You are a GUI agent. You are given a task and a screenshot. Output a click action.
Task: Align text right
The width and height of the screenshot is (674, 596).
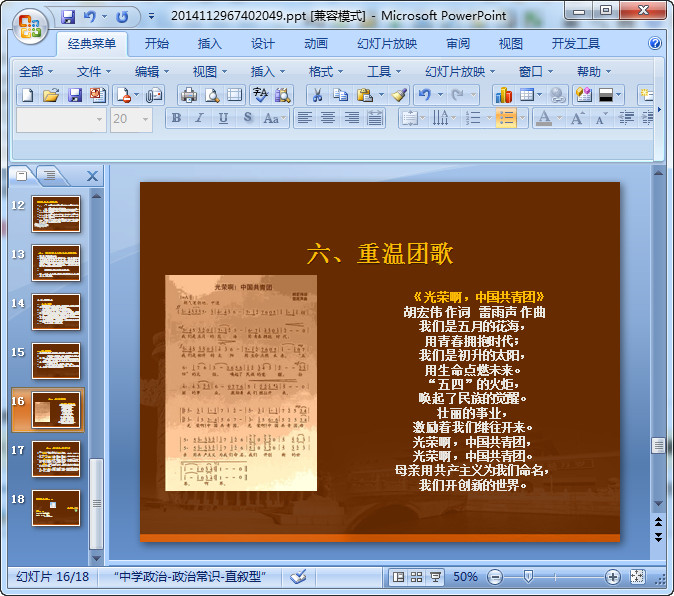[352, 118]
